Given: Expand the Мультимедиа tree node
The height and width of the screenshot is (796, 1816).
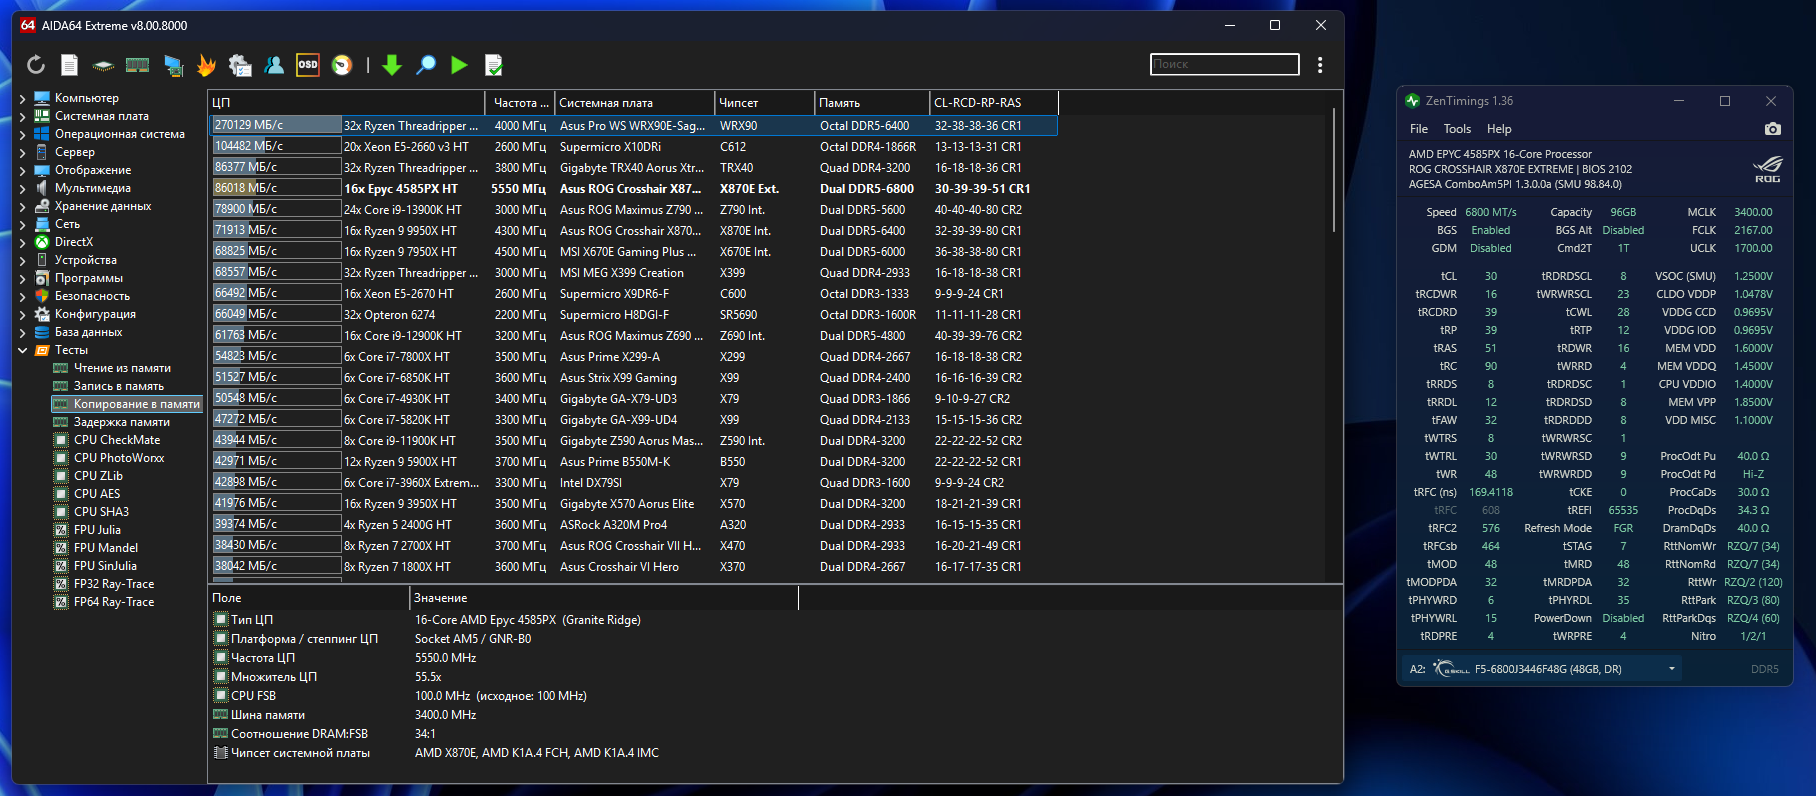Looking at the screenshot, I should (x=23, y=188).
